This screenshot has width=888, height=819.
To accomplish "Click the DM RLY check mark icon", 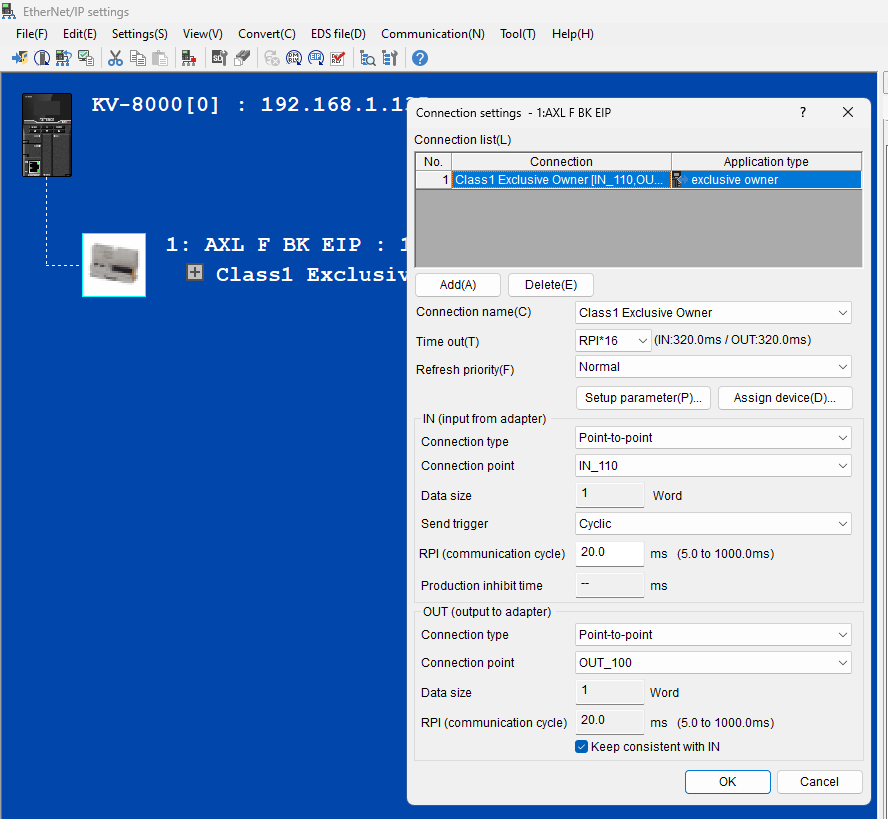I will [x=338, y=58].
